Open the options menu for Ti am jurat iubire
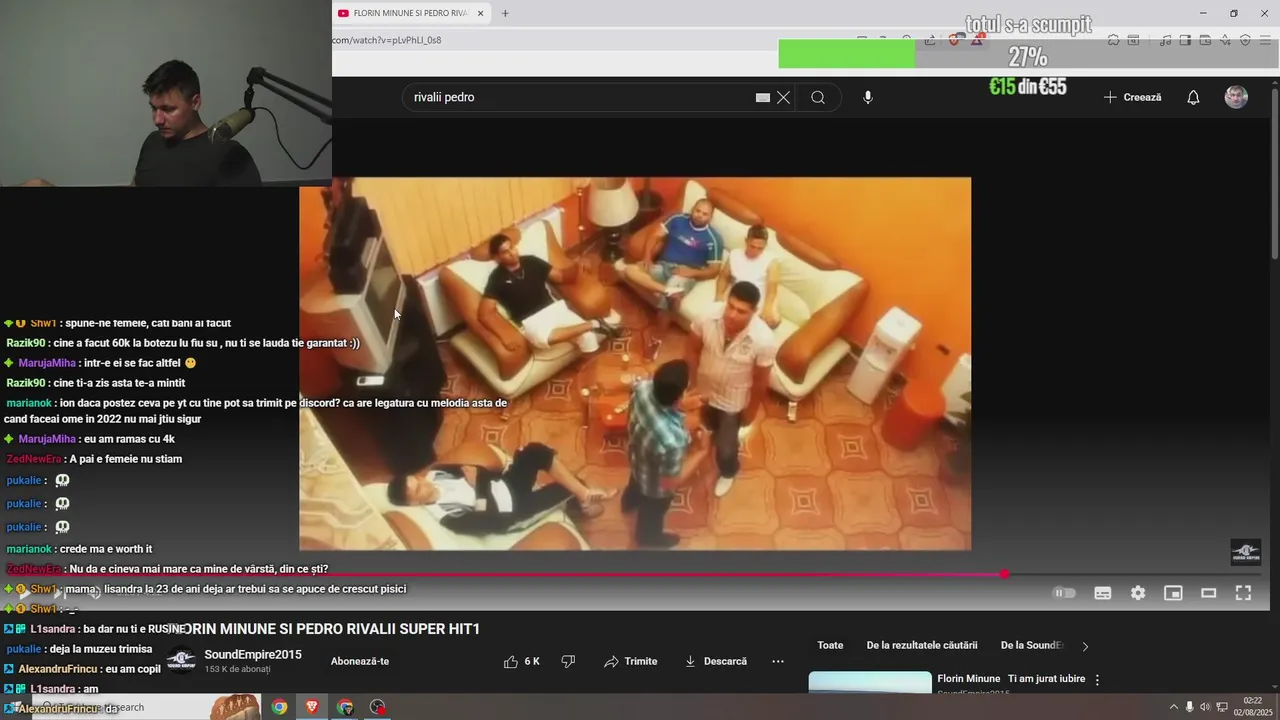 [1097, 679]
